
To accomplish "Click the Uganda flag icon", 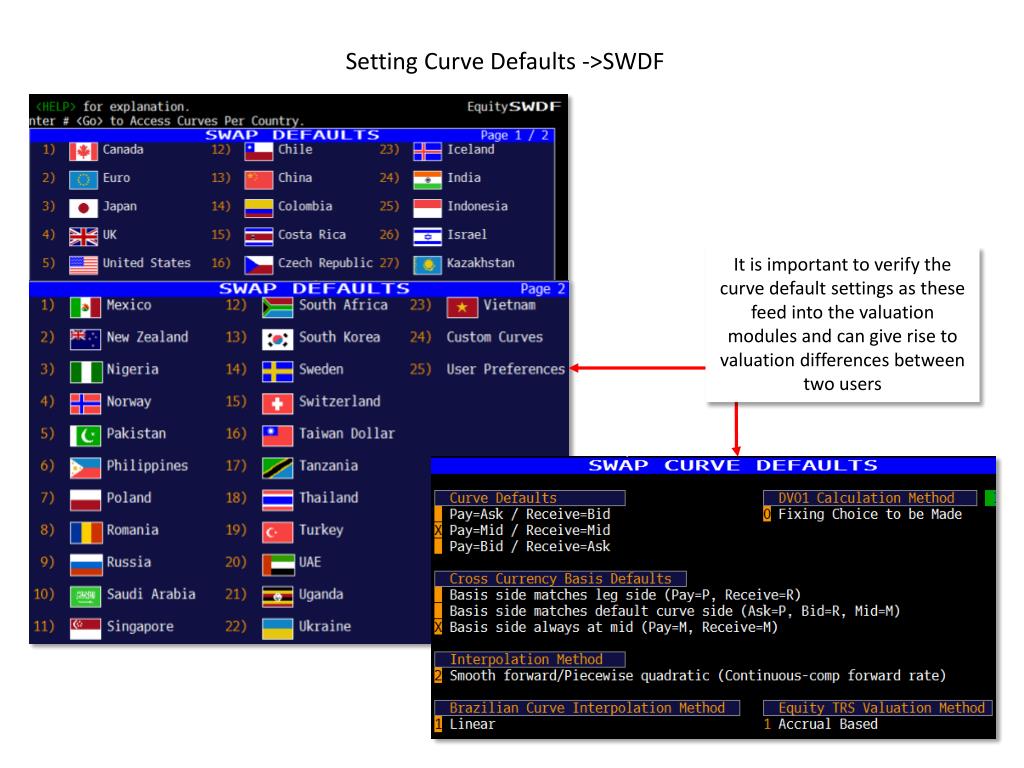I will (278, 596).
